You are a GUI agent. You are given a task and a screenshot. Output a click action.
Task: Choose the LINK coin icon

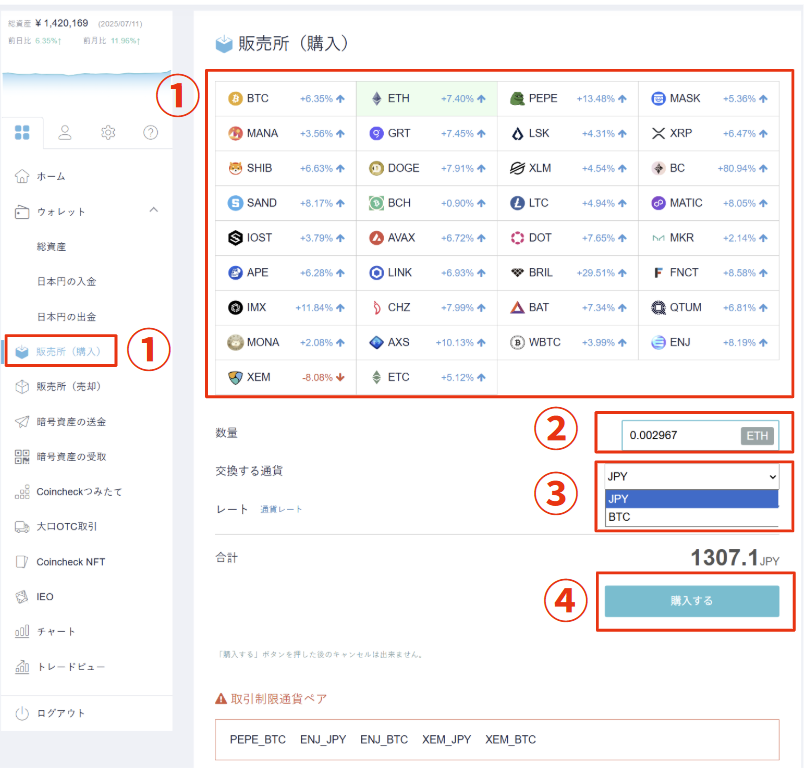coord(376,273)
